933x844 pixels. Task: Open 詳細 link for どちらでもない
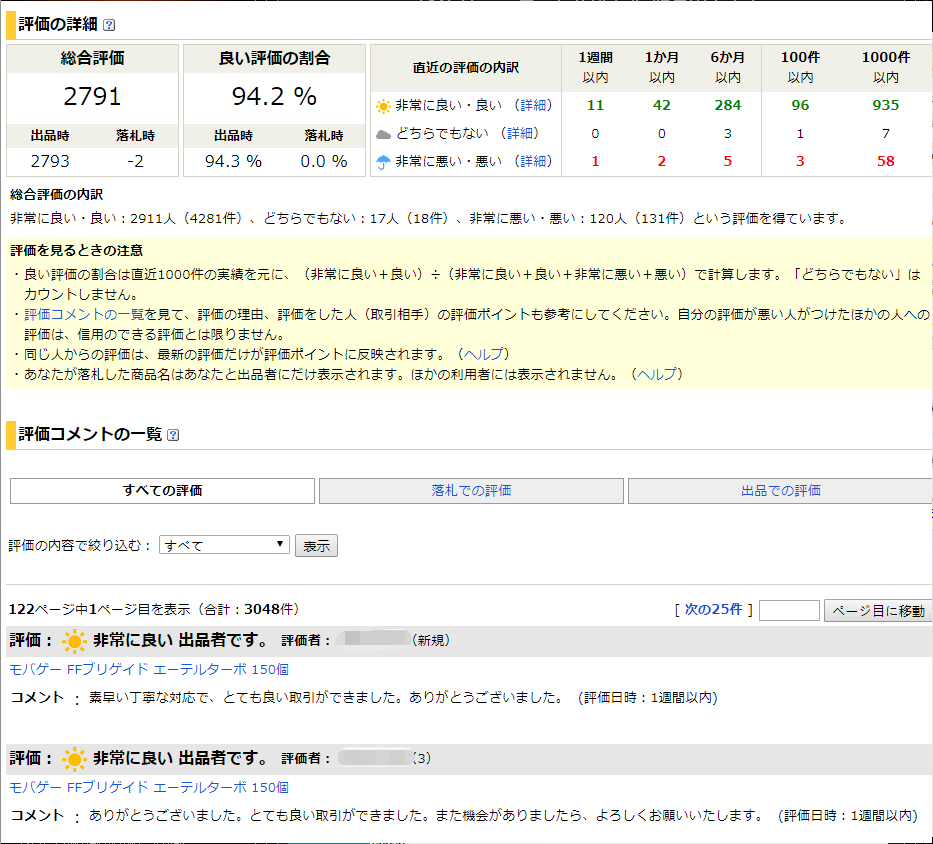[x=519, y=133]
